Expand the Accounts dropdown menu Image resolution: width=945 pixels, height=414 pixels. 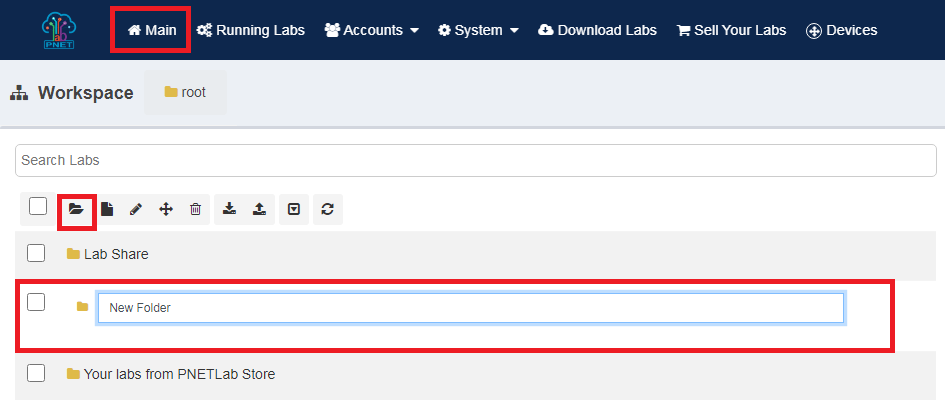point(371,30)
